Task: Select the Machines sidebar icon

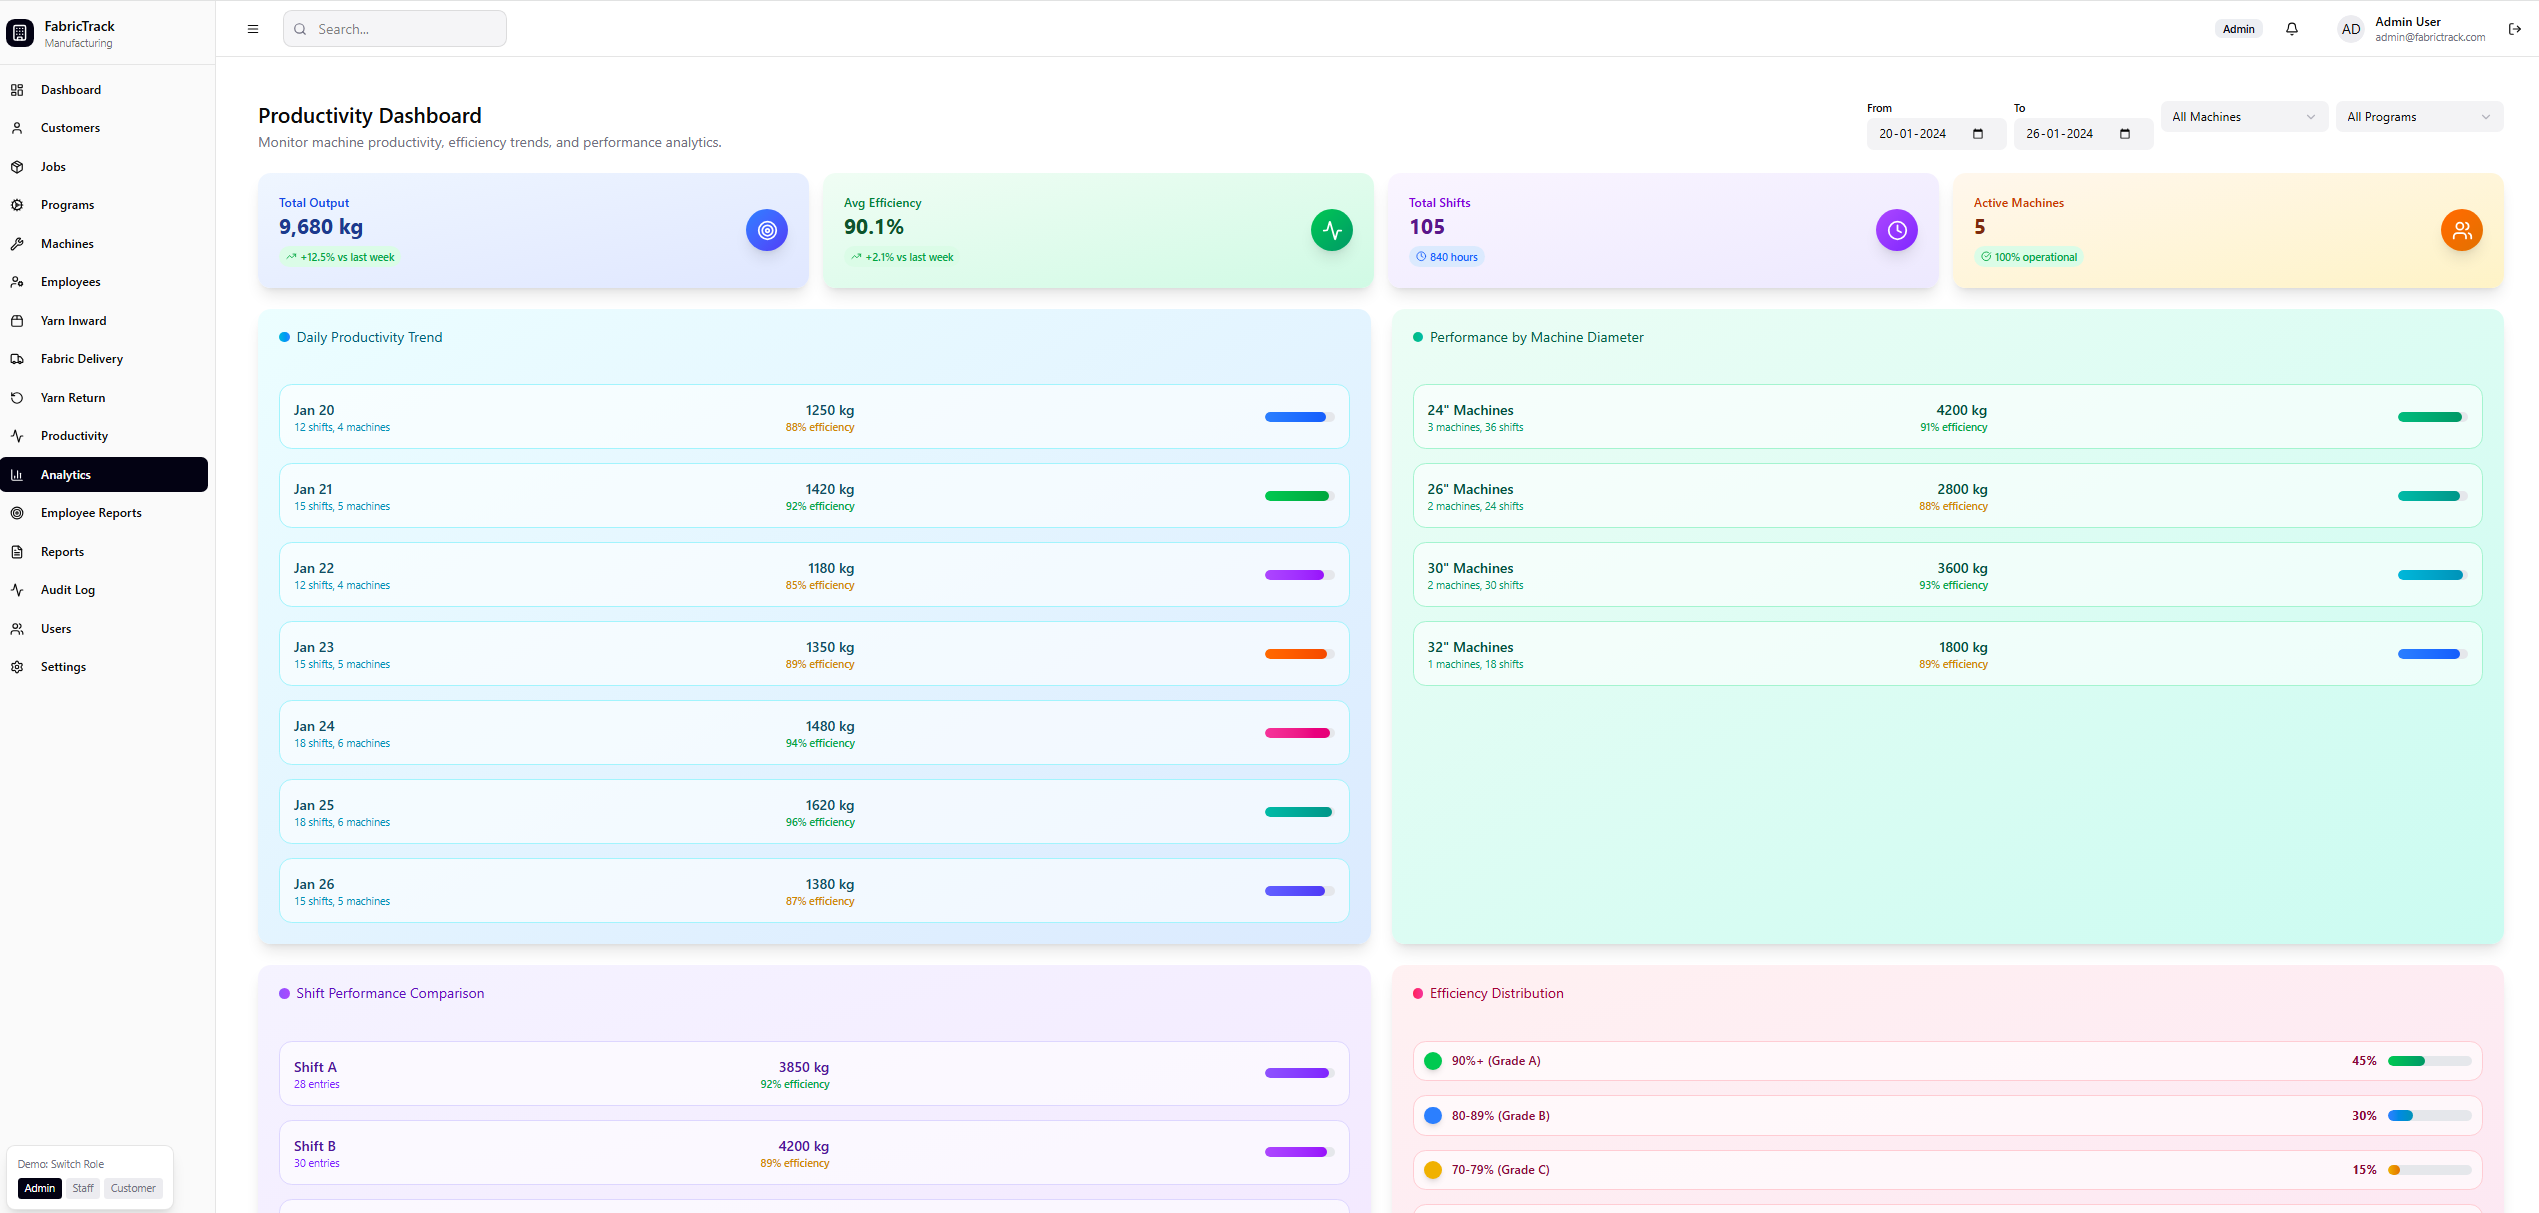Action: coord(18,243)
